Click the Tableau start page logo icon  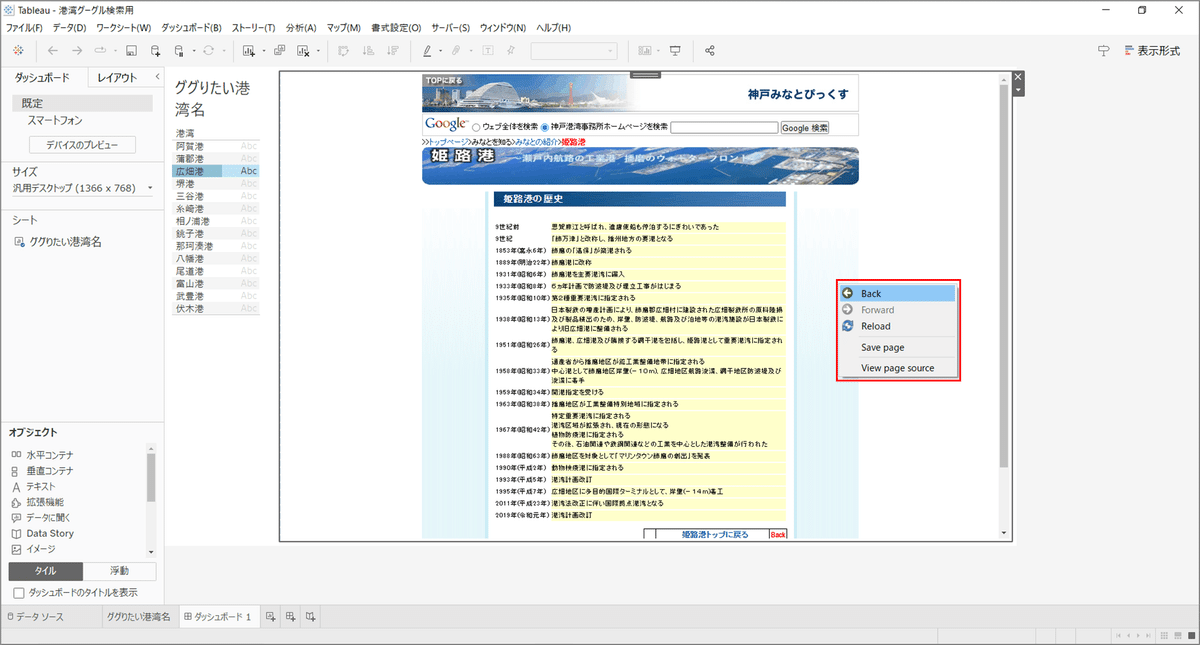click(18, 50)
